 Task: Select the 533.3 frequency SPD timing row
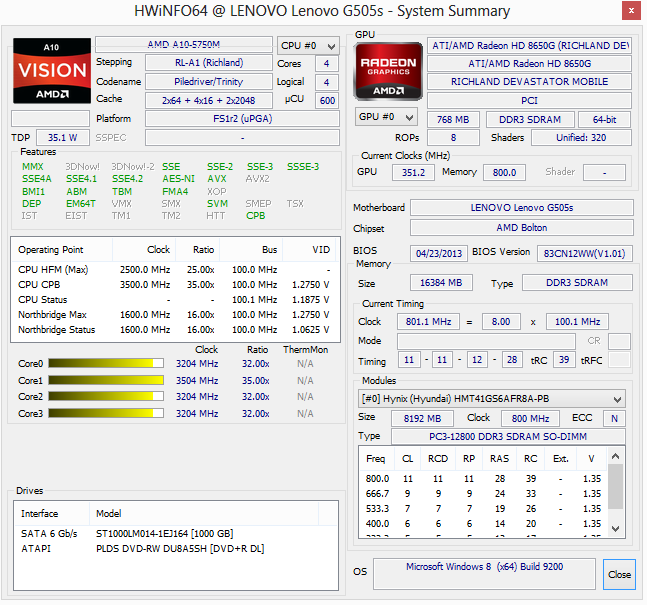483,509
